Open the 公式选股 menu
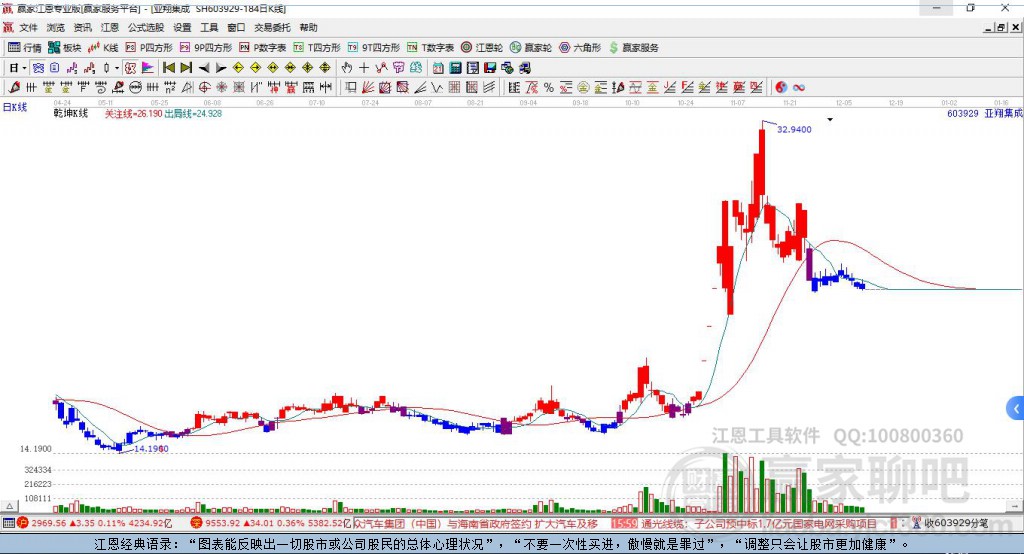This screenshot has height=554, width=1024. (146, 27)
